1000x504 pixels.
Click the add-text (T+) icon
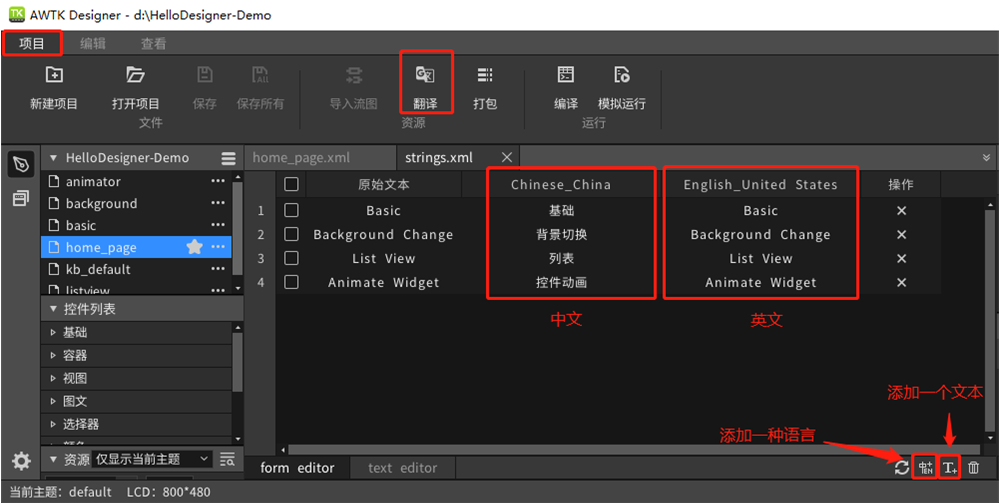point(950,468)
